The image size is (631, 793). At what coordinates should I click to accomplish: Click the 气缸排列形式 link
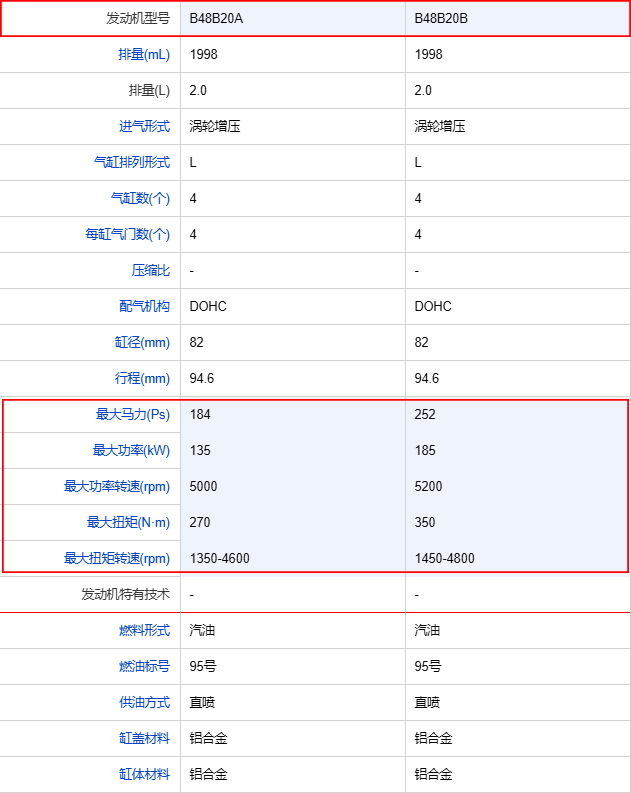point(132,162)
